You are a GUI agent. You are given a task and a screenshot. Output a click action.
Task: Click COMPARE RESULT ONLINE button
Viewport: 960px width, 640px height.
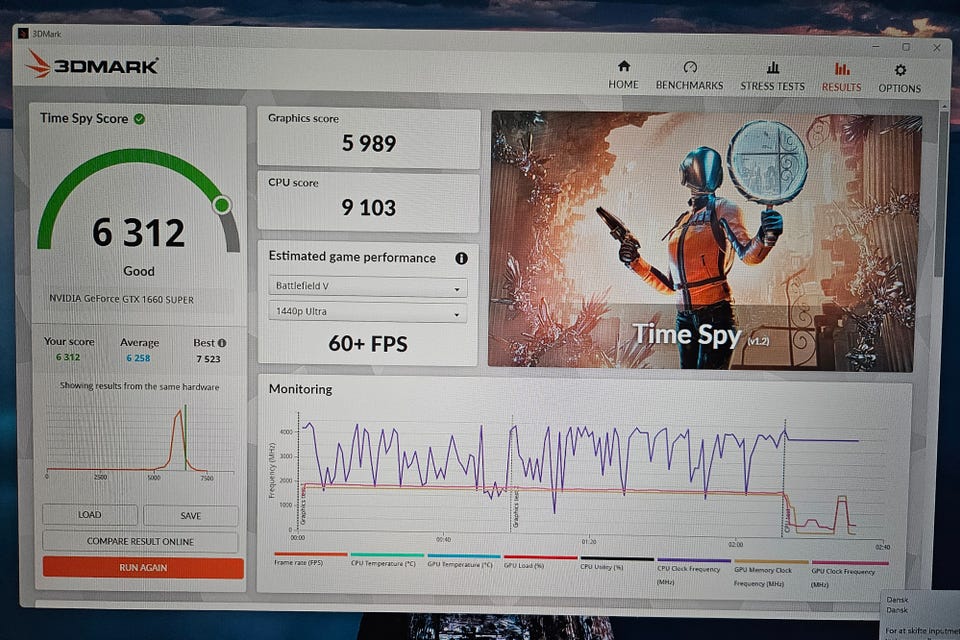click(140, 541)
